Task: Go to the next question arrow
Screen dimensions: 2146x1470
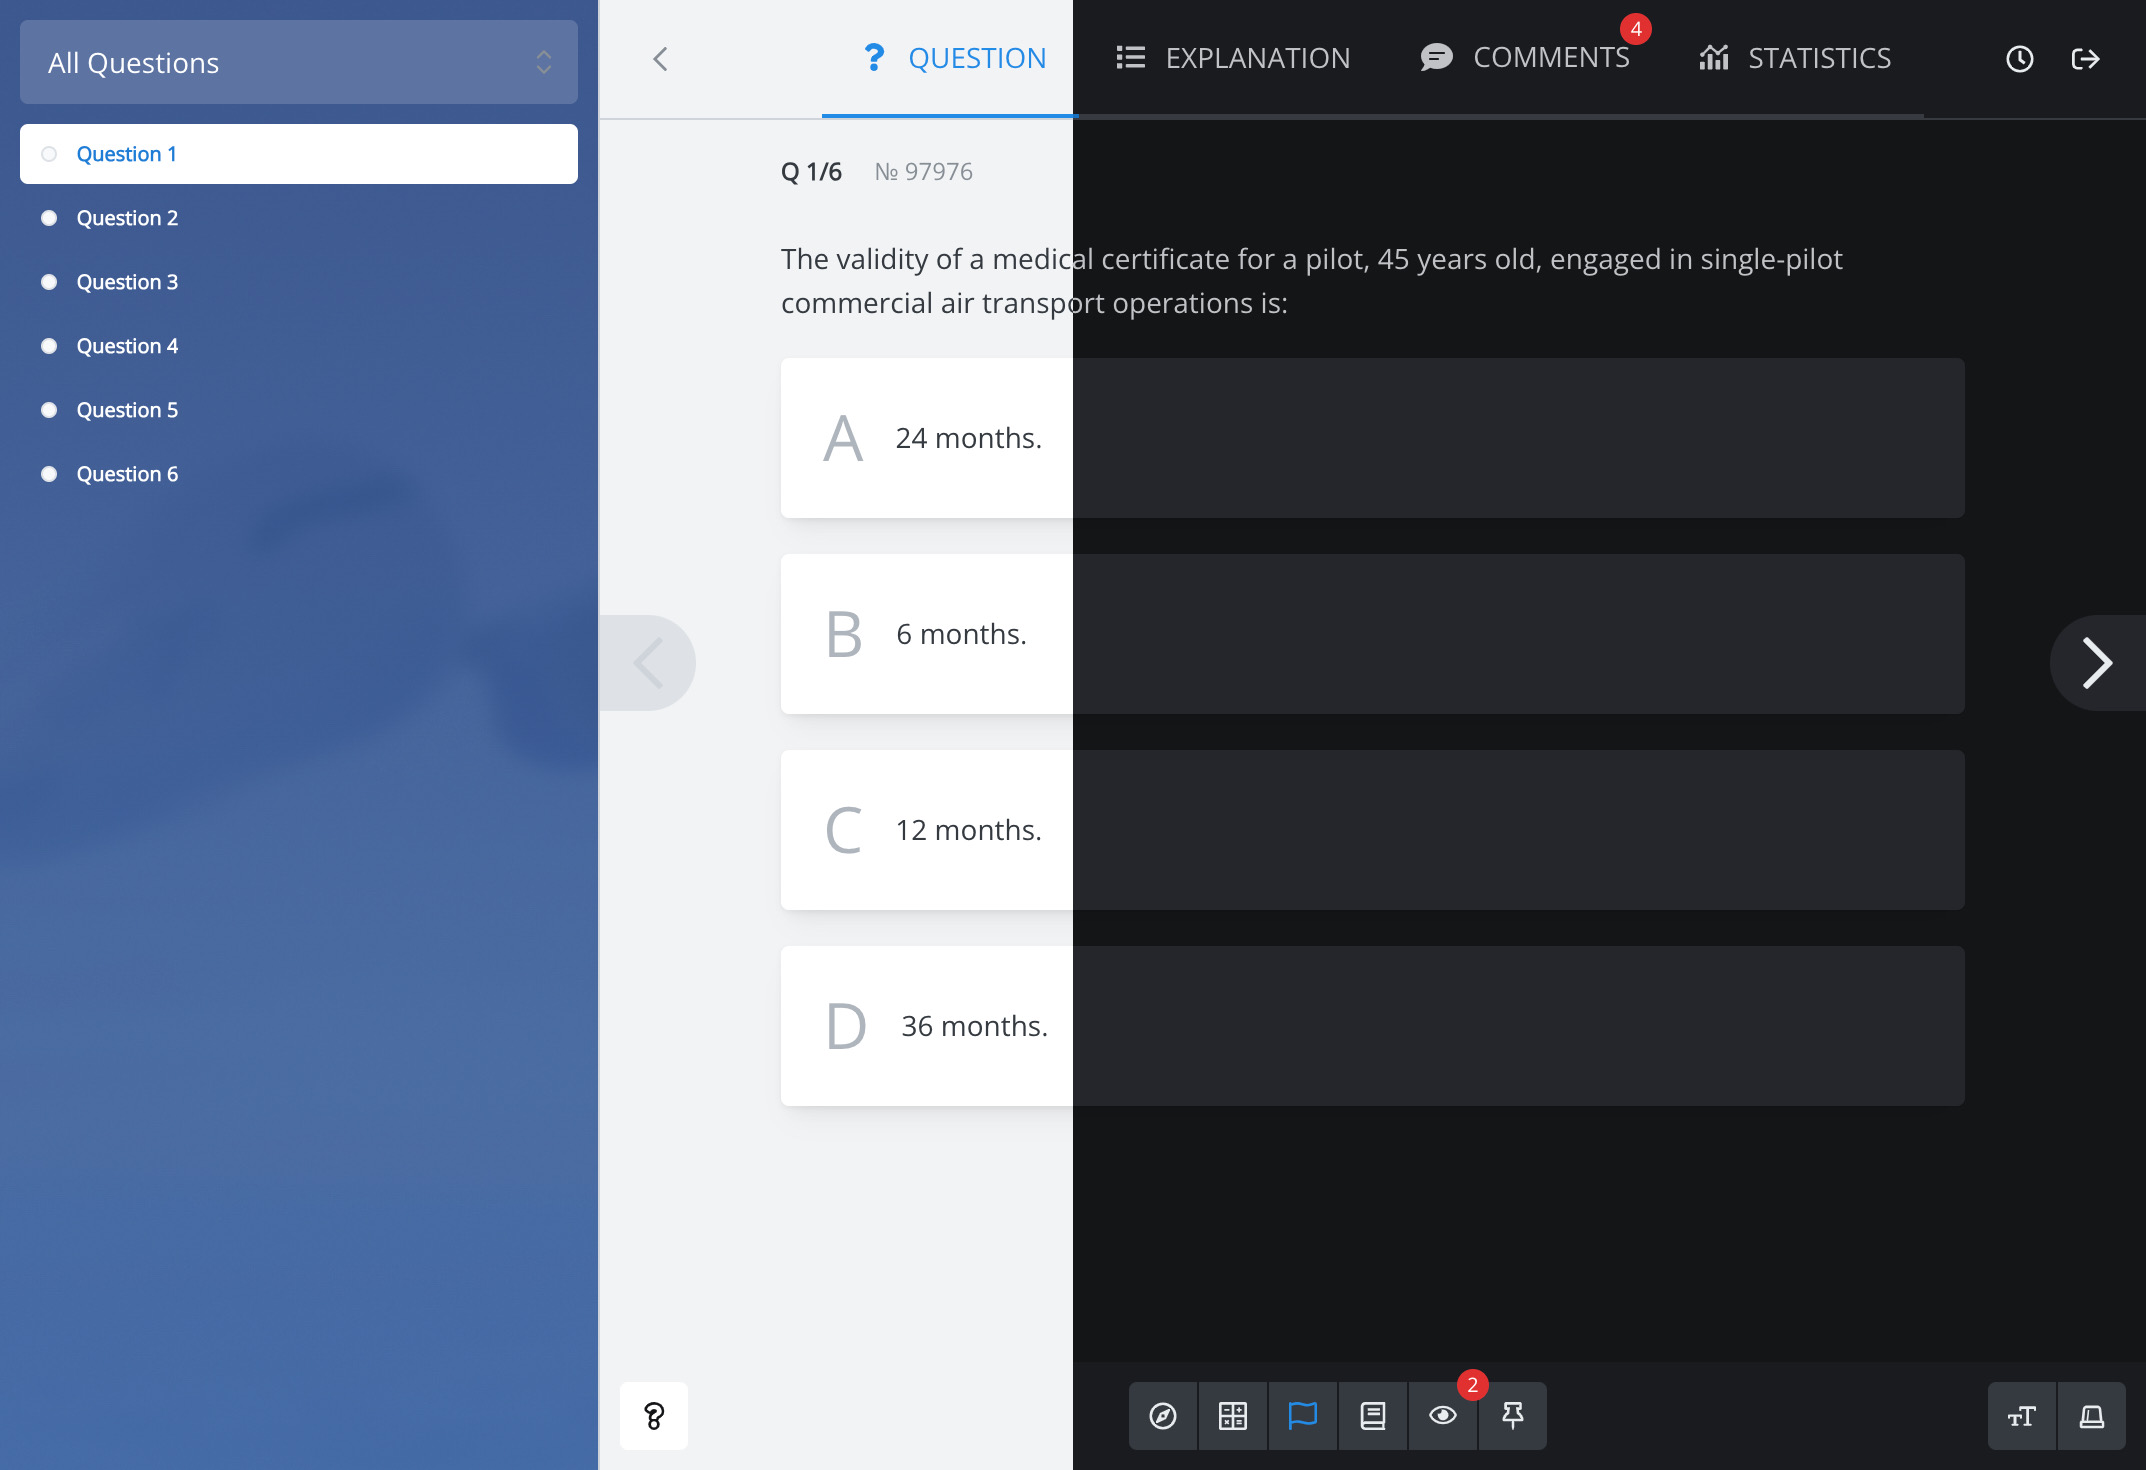Action: [2097, 663]
